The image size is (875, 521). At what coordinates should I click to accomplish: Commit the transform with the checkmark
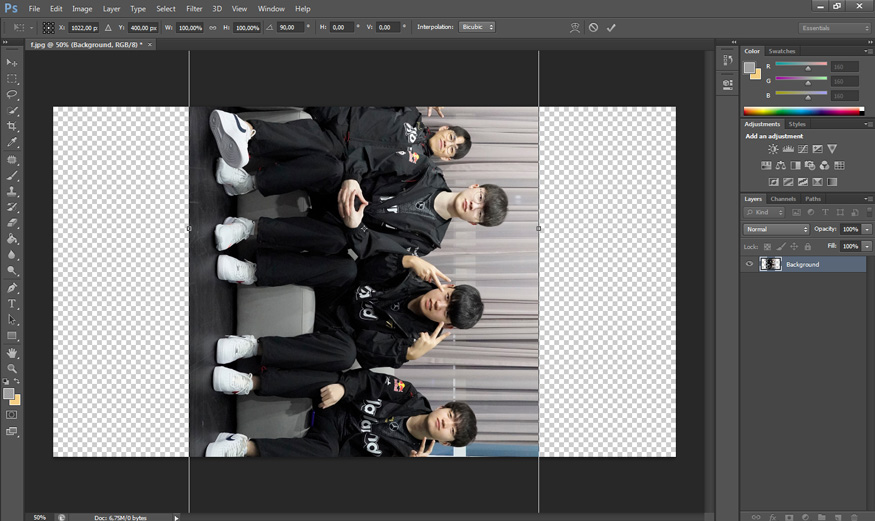tap(611, 28)
